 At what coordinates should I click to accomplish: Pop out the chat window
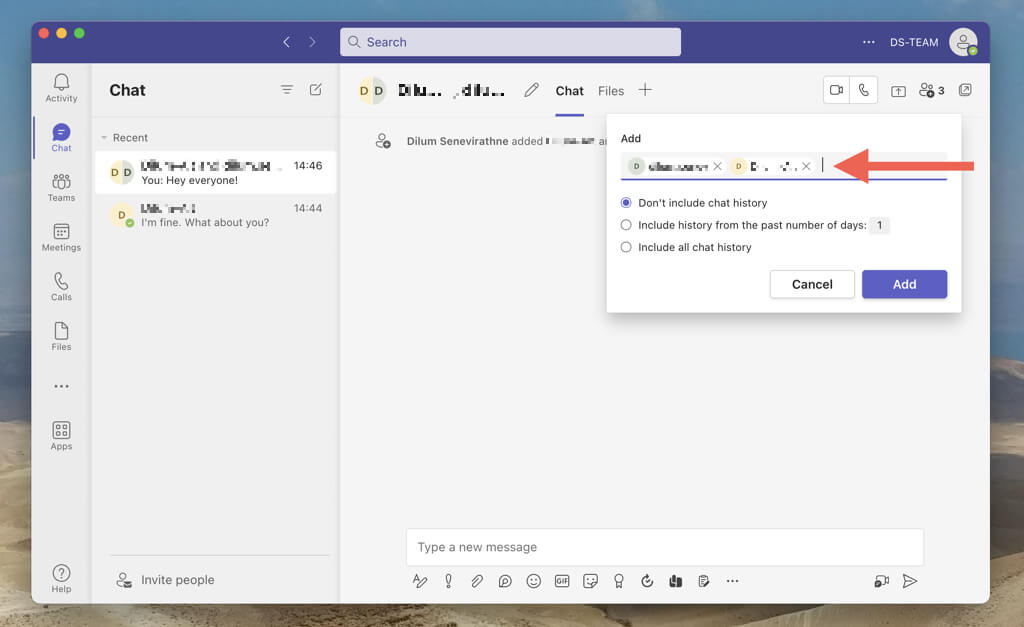(965, 90)
